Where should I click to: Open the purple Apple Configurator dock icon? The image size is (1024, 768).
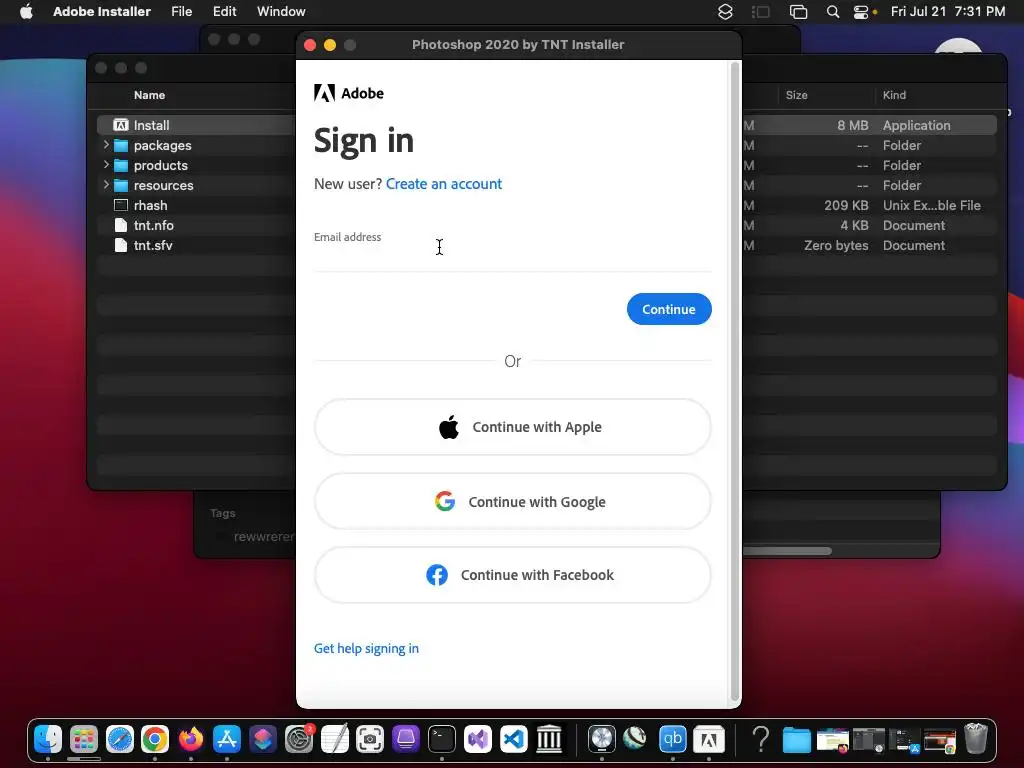click(x=406, y=739)
